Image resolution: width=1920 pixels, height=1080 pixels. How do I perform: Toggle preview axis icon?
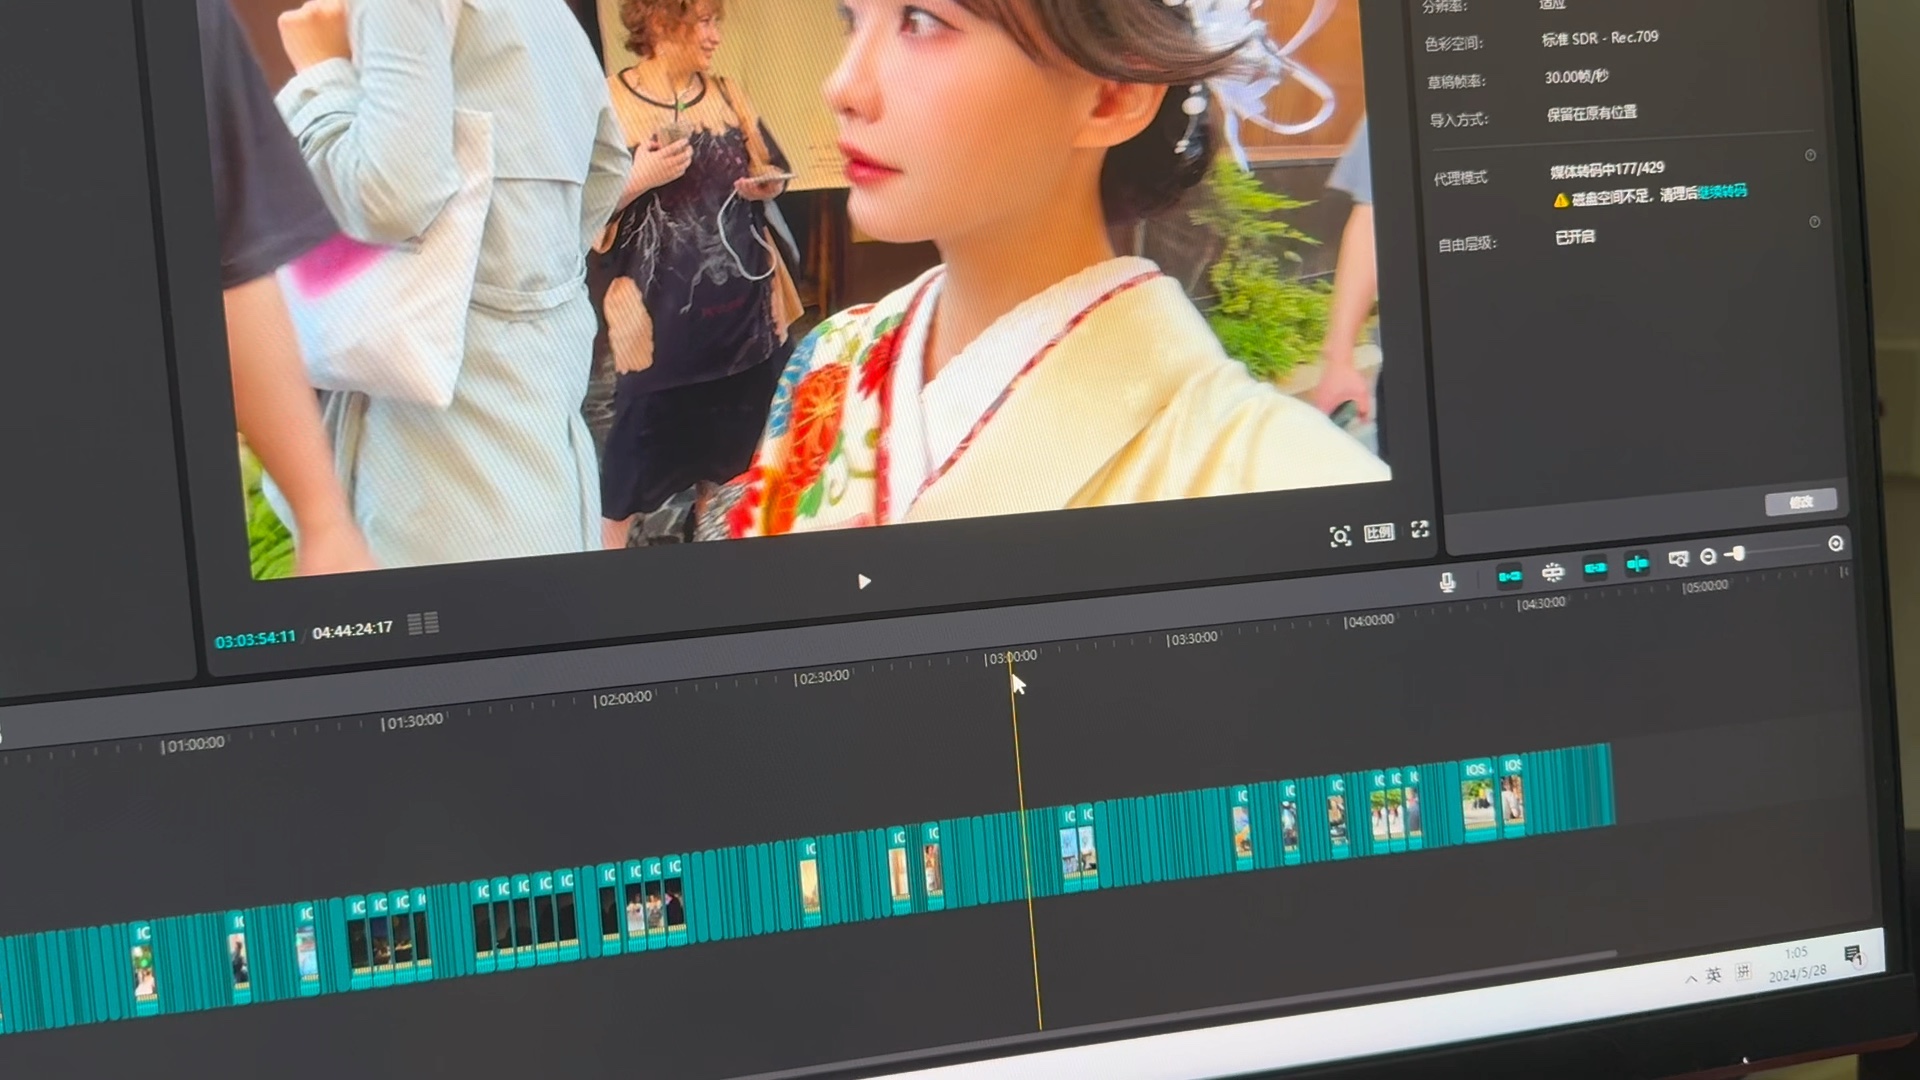tap(1637, 564)
